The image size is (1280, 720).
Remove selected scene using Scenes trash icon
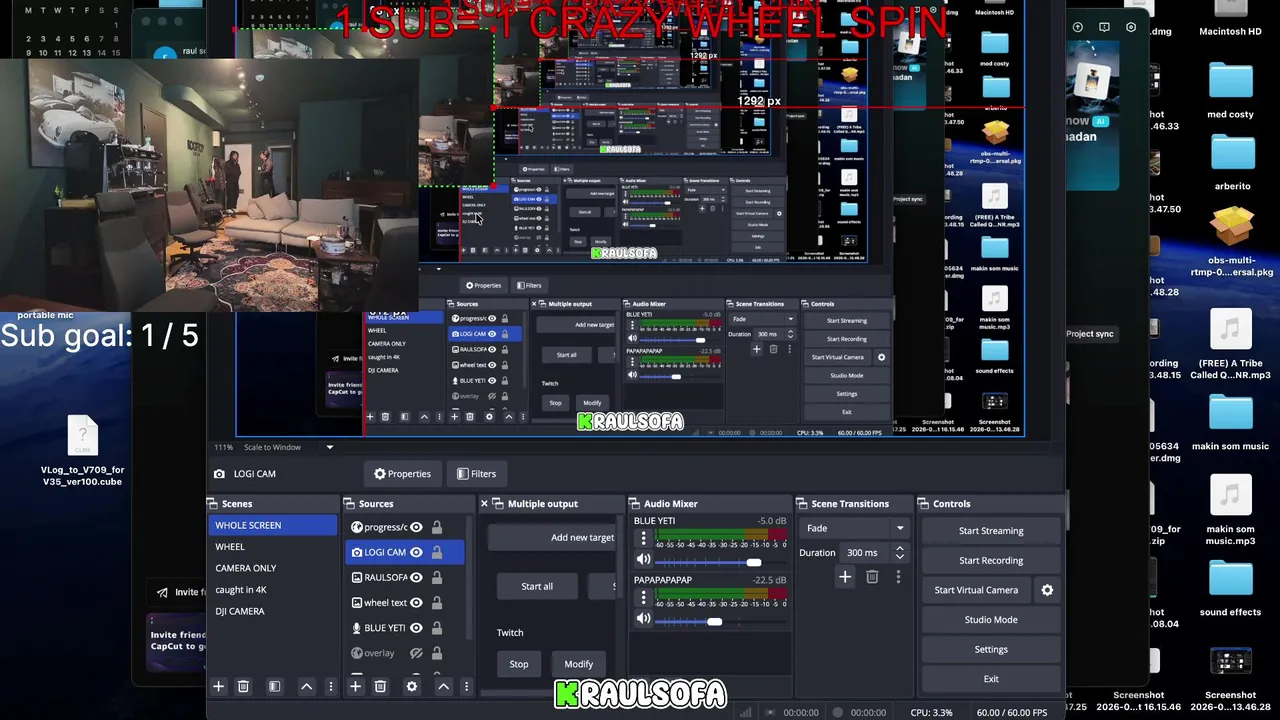tap(243, 686)
